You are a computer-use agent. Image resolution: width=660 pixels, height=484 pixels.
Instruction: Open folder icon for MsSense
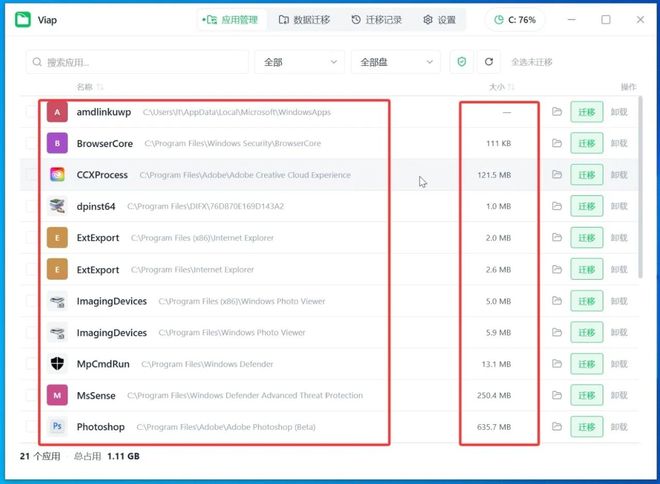coord(557,395)
